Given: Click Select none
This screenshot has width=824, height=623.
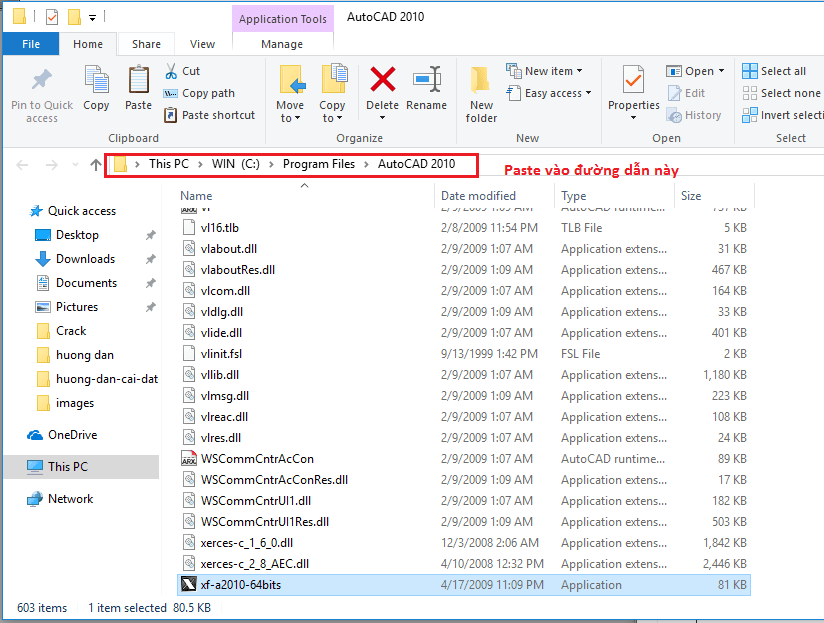Looking at the screenshot, I should coord(781,93).
